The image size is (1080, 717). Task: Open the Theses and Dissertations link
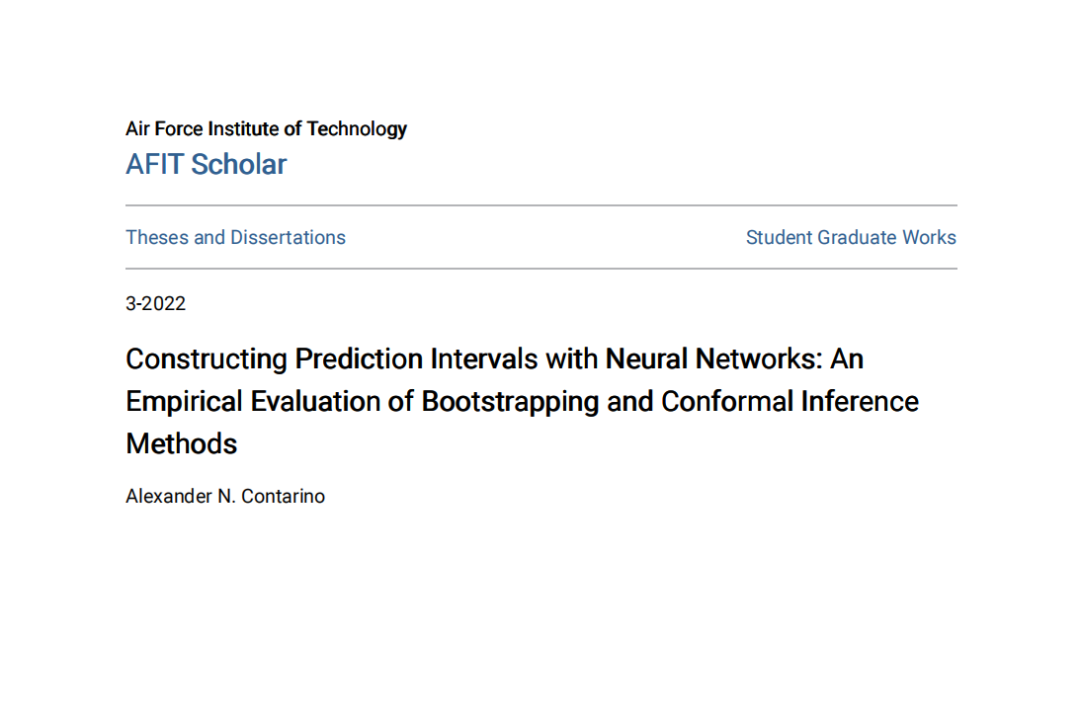coord(235,237)
